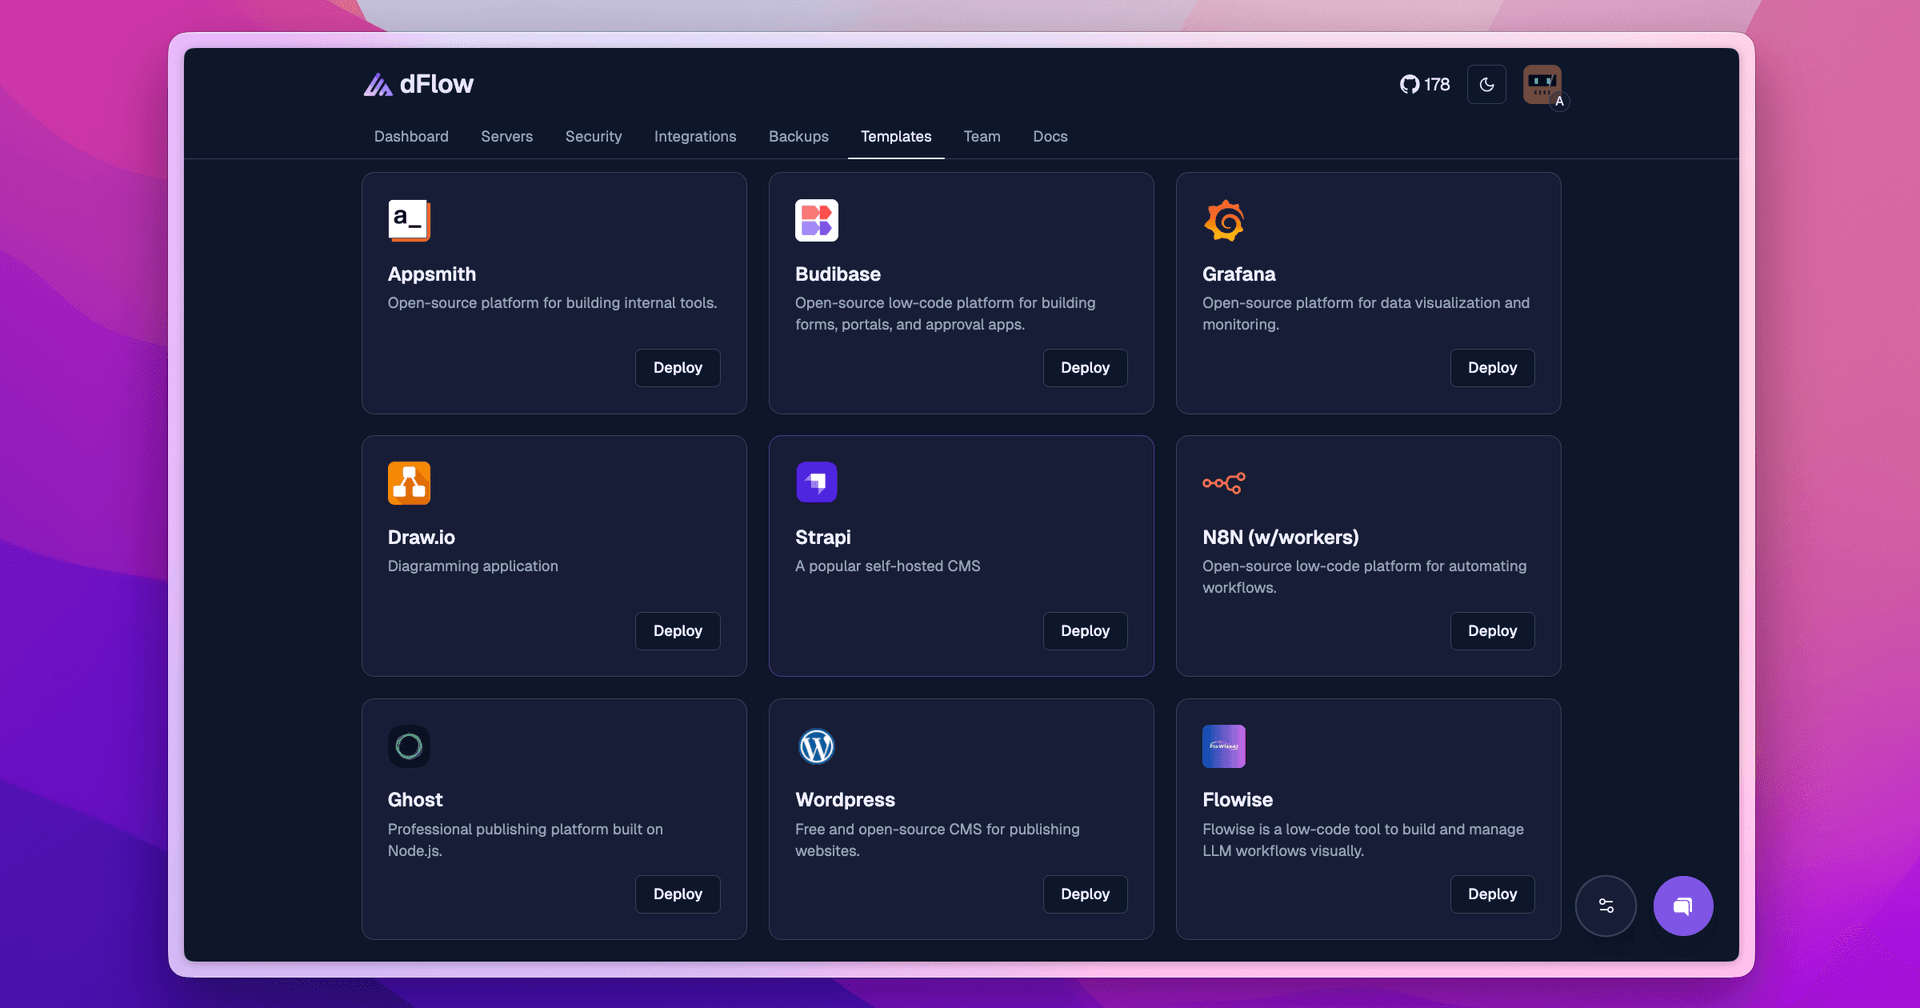
Task: Select the Strapi logo icon
Action: pos(817,482)
